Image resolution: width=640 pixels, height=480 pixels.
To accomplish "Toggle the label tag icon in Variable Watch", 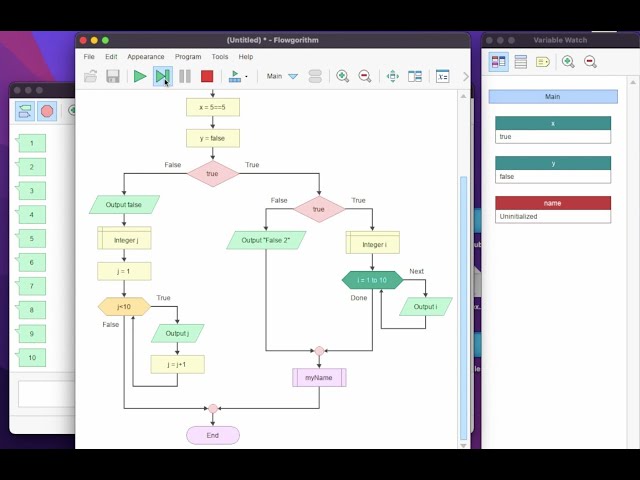I will click(x=542, y=62).
